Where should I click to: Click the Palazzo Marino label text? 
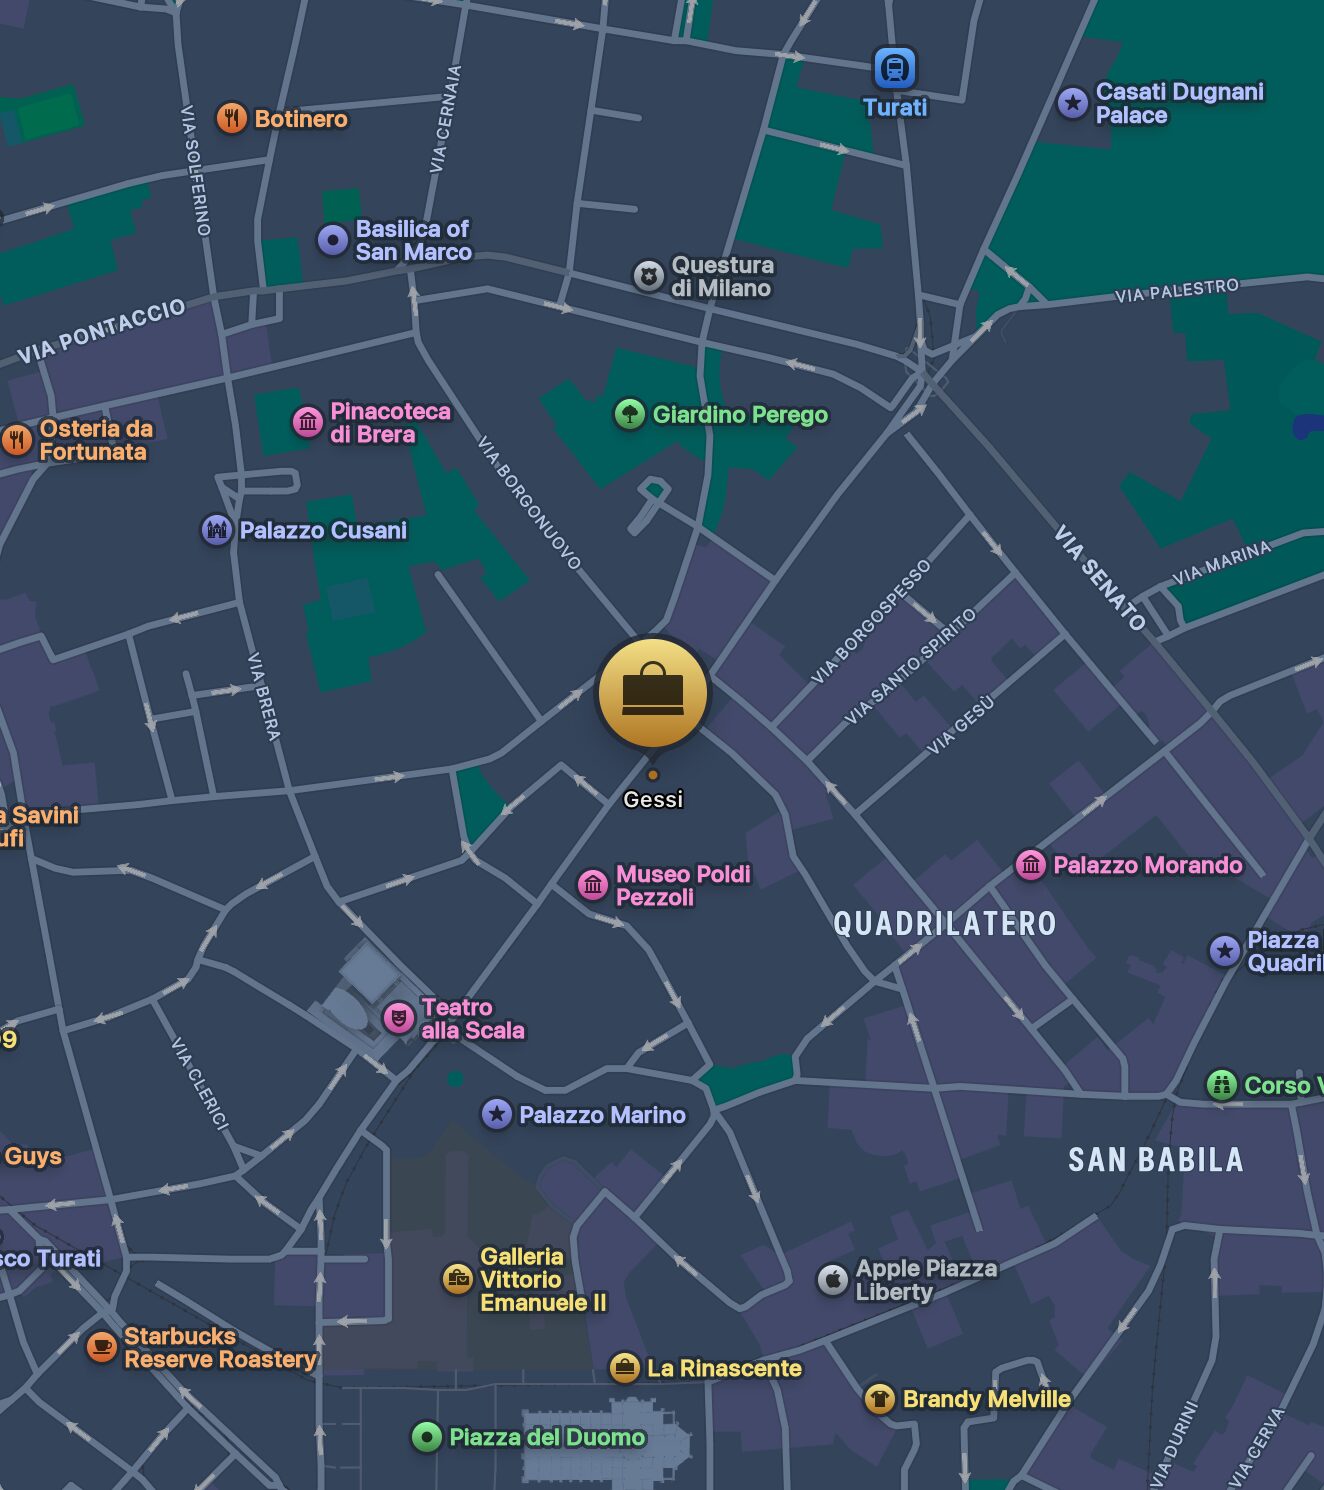(x=603, y=1114)
